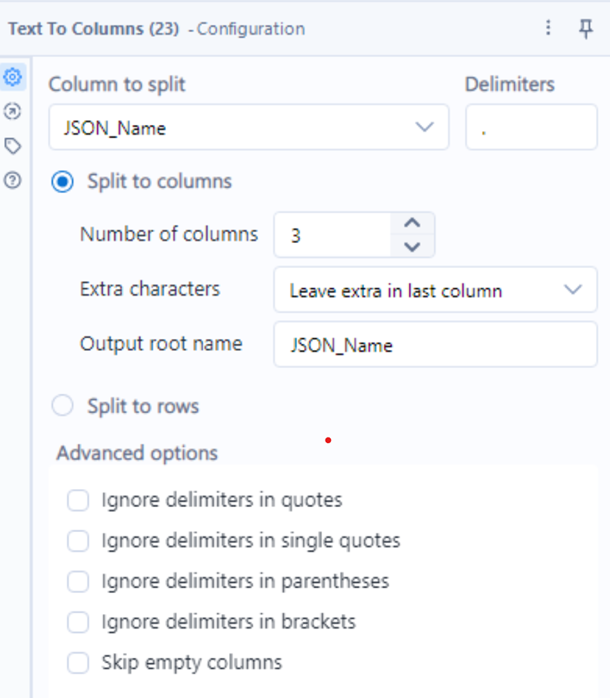This screenshot has height=698, width=610.
Task: Enable Skip empty columns checkbox
Action: pos(78,663)
